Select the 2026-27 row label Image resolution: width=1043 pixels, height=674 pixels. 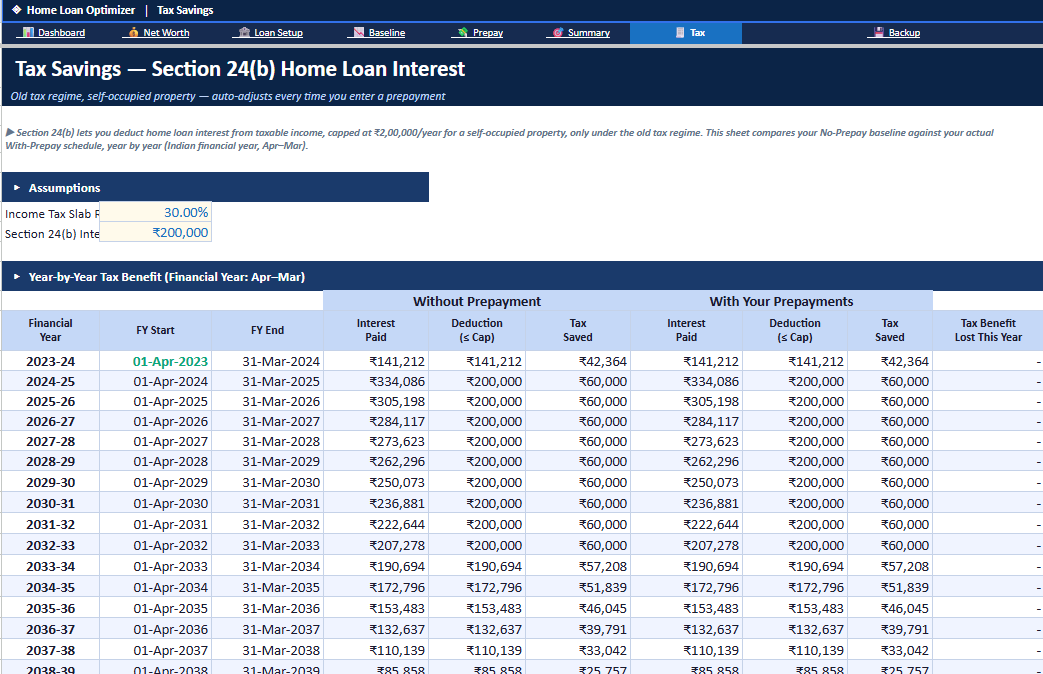(x=51, y=421)
